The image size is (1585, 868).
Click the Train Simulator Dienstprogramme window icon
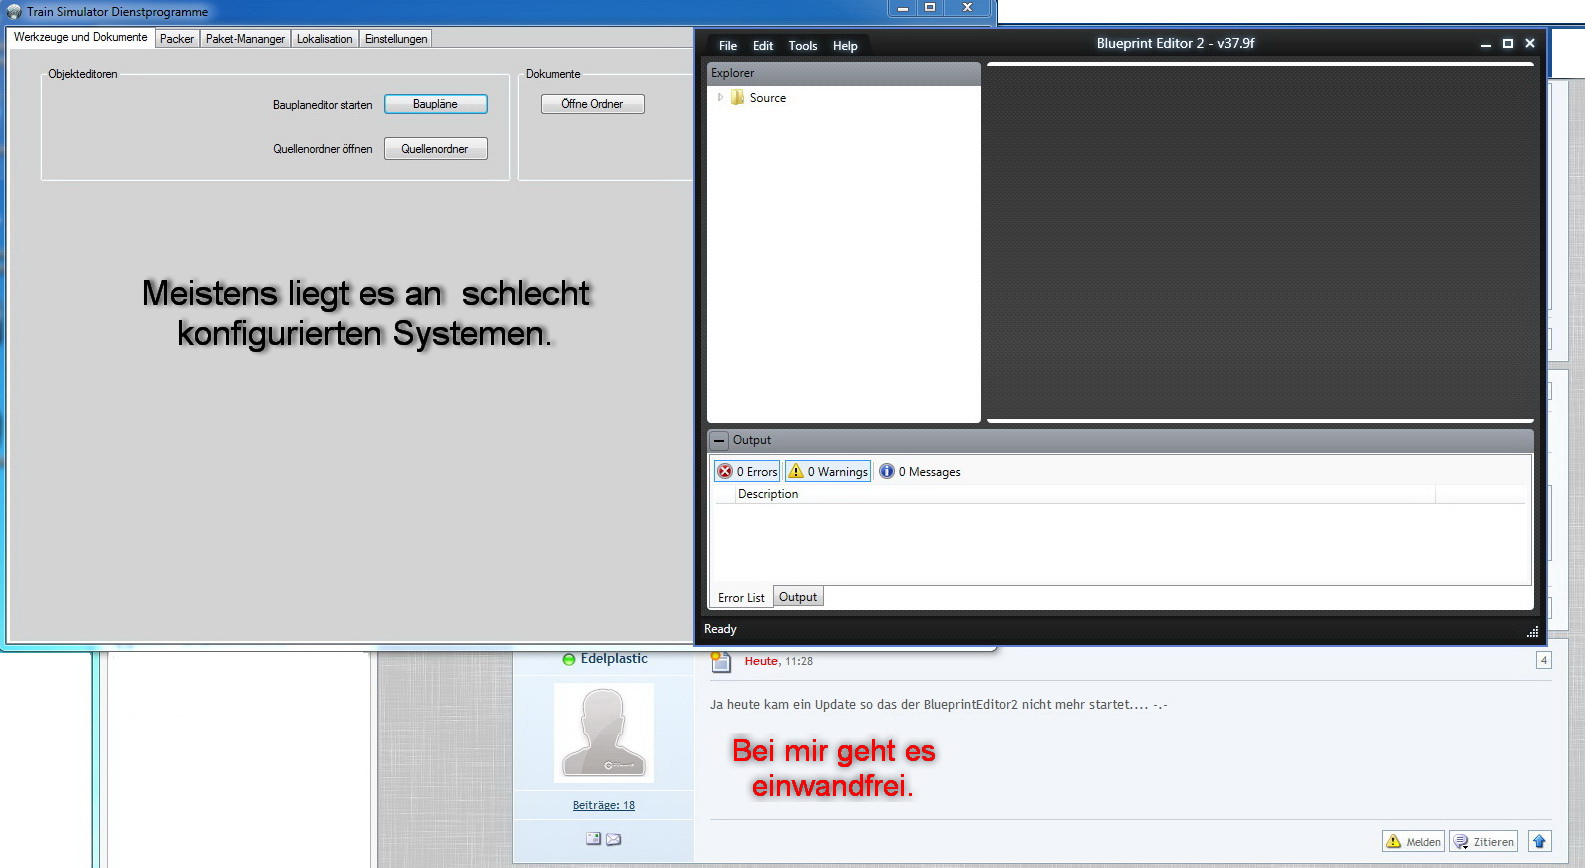click(14, 12)
